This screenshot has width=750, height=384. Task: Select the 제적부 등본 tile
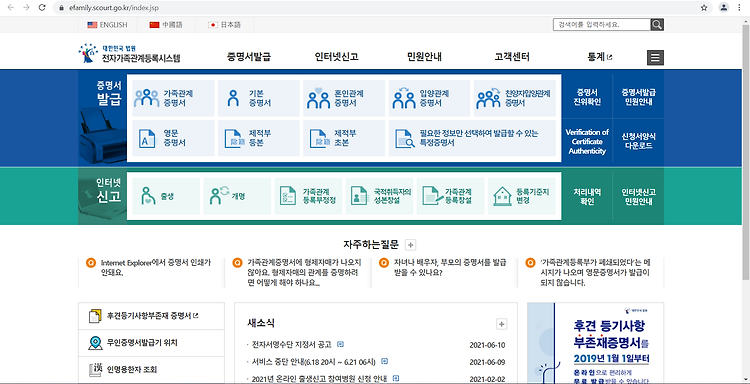[259, 138]
